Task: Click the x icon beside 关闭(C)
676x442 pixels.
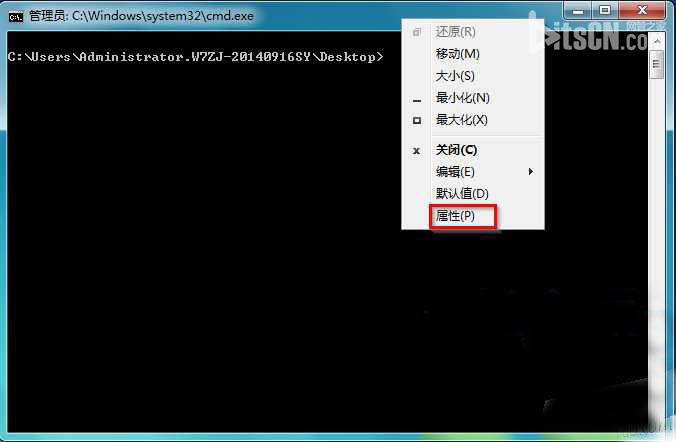Action: point(416,151)
